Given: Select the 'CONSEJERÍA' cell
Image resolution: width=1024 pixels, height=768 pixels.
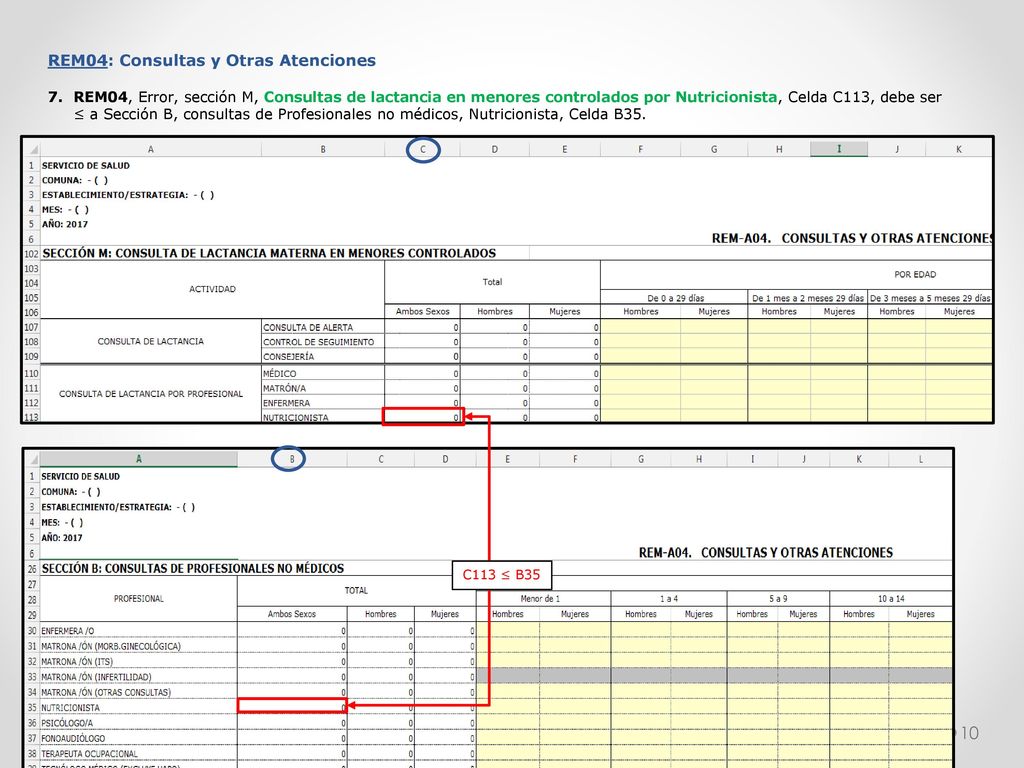Looking at the screenshot, I should coord(323,357).
